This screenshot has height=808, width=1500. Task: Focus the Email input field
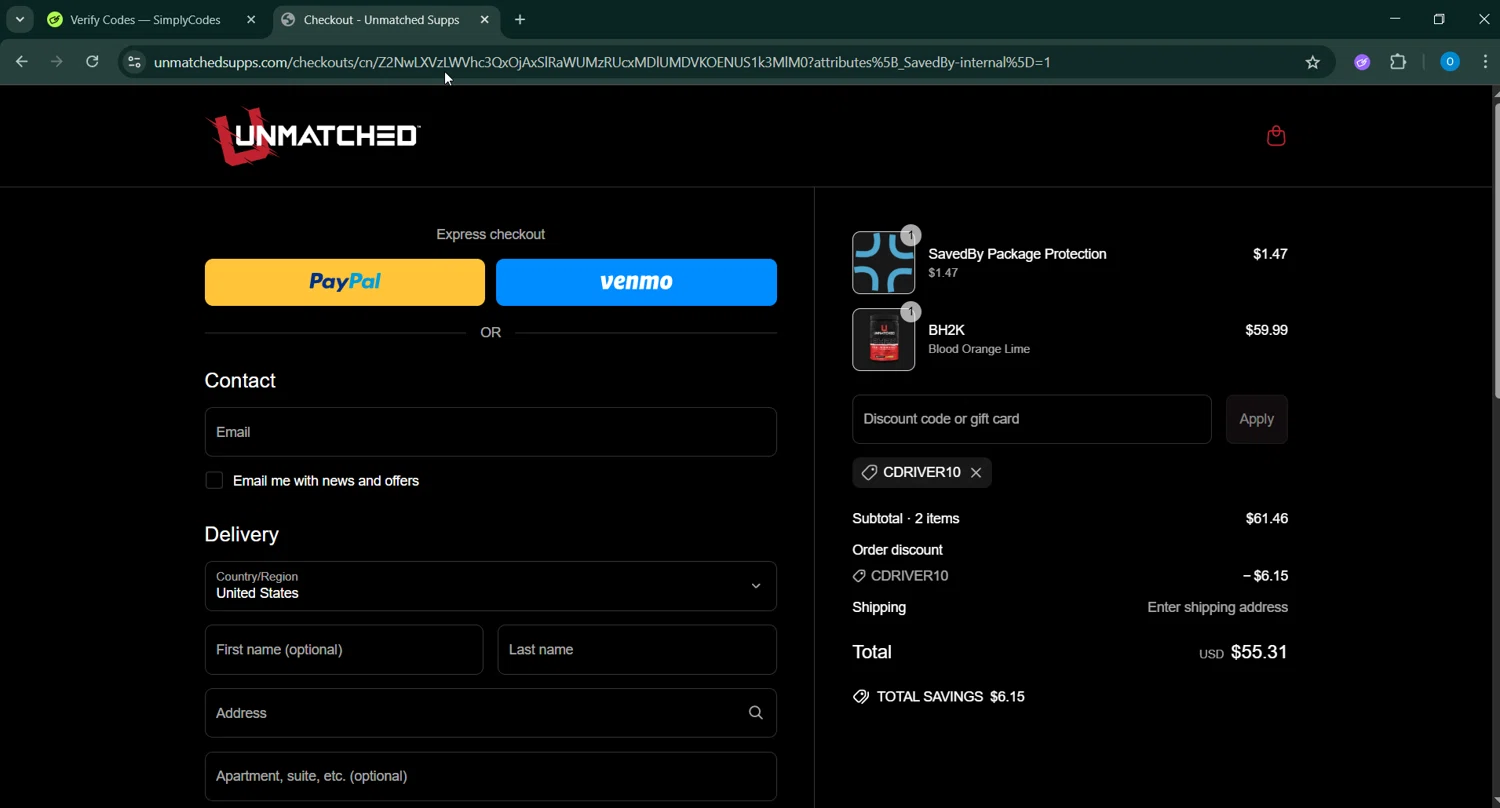tap(491, 432)
